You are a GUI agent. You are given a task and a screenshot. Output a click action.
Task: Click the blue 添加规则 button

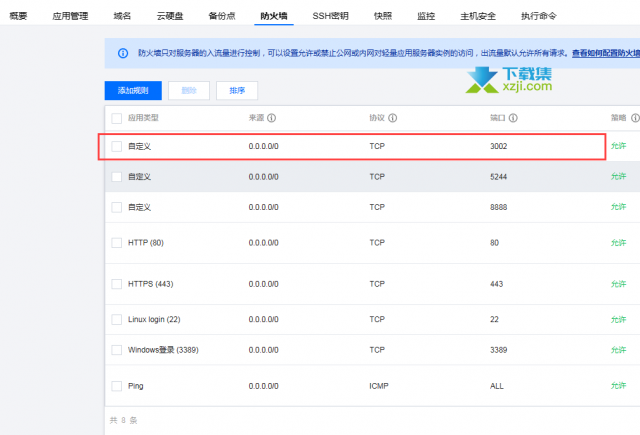tap(133, 91)
